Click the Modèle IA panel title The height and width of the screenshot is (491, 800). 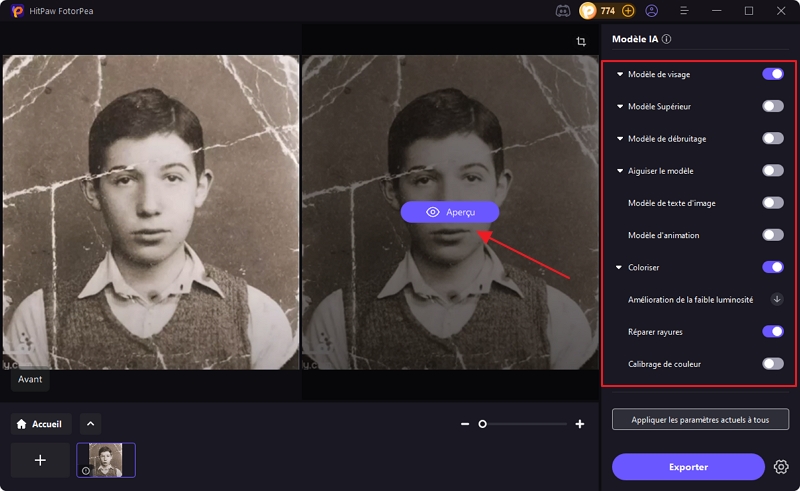coord(635,39)
